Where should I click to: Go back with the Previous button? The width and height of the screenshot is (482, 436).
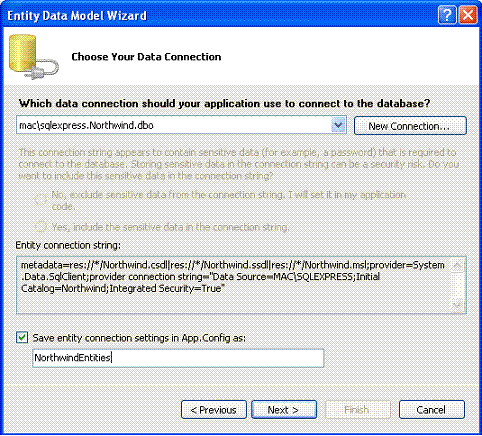coord(214,410)
